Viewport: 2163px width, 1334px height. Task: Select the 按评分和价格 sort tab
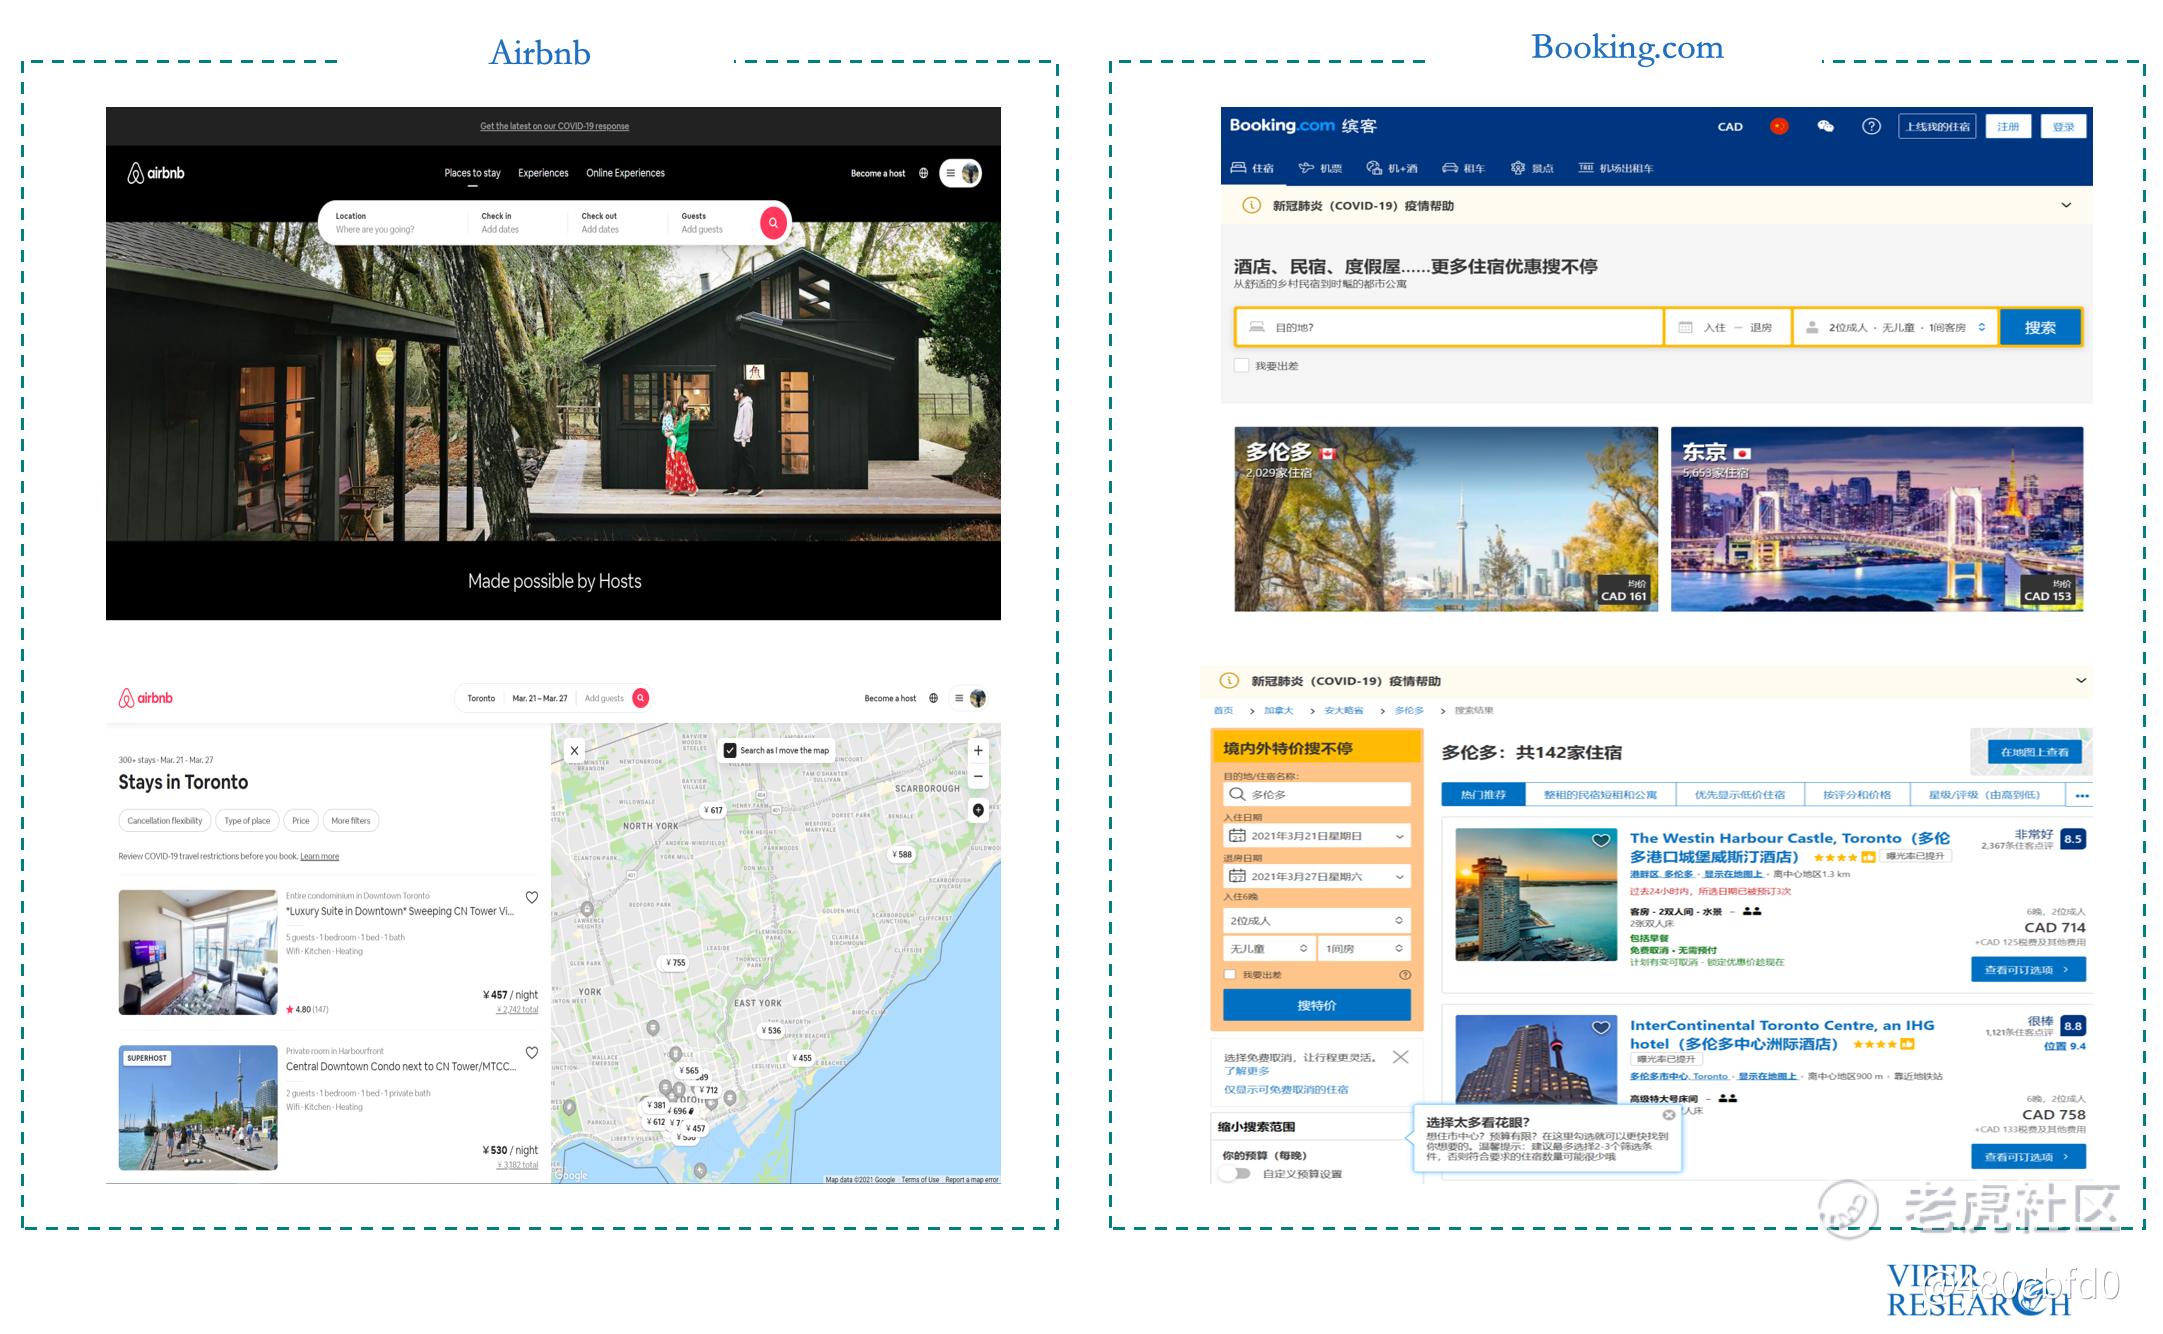1857,795
